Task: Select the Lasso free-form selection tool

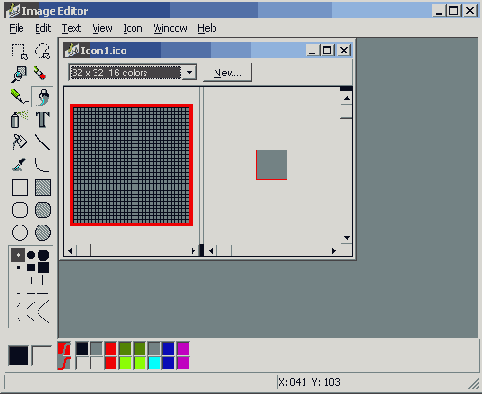Action: coord(43,51)
